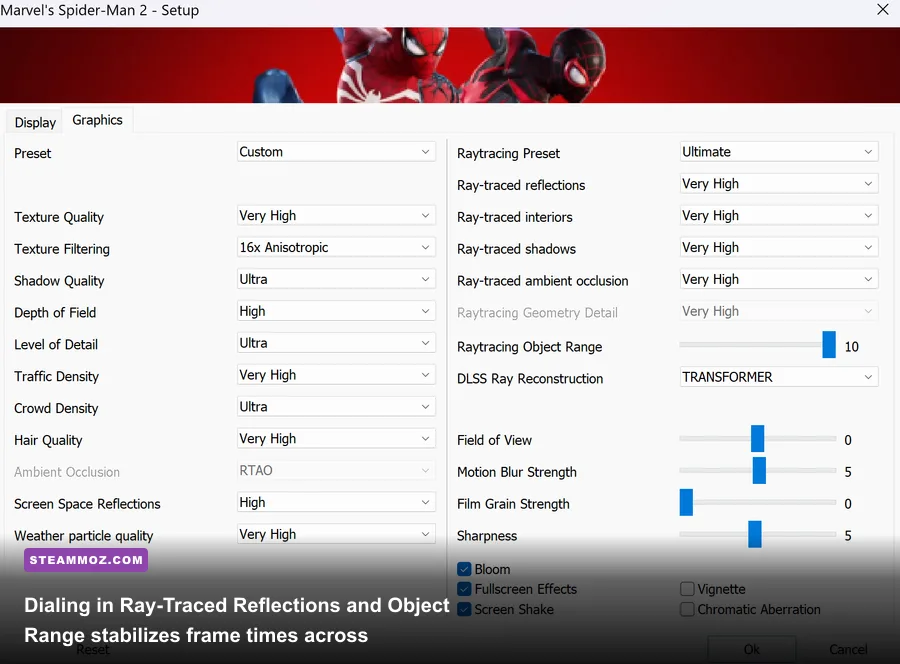Open the Ray-traced interiors dropdown
The height and width of the screenshot is (664, 900).
point(779,216)
